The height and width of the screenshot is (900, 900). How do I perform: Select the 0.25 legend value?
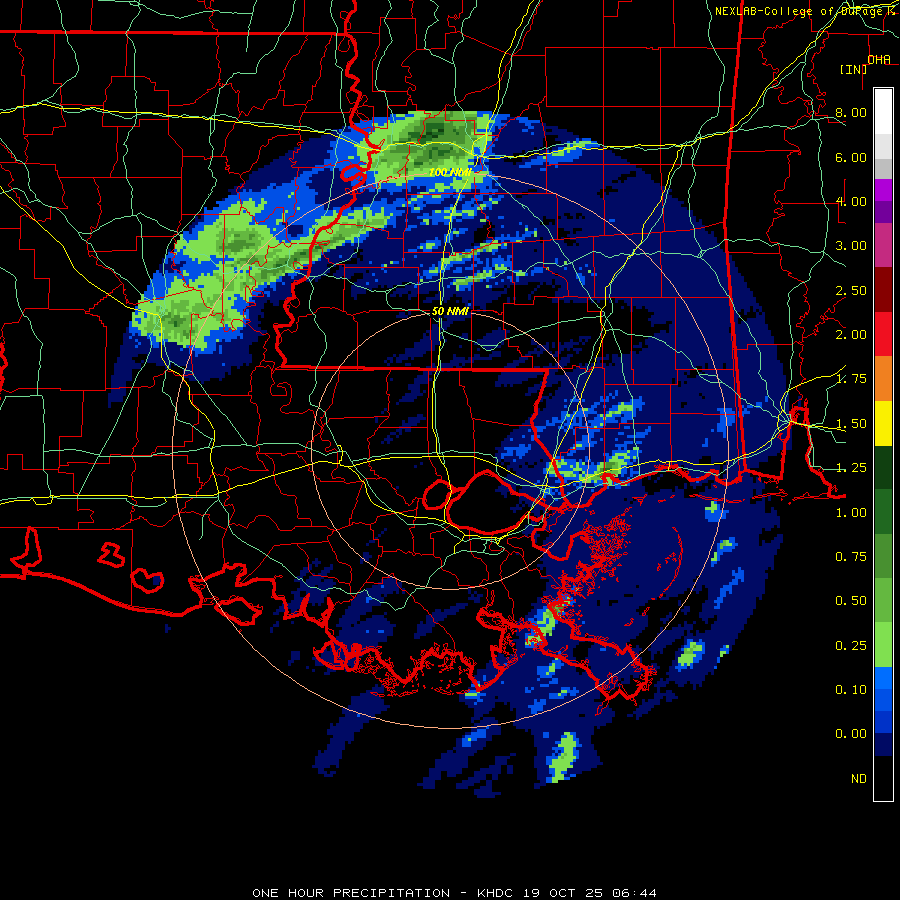(851, 646)
